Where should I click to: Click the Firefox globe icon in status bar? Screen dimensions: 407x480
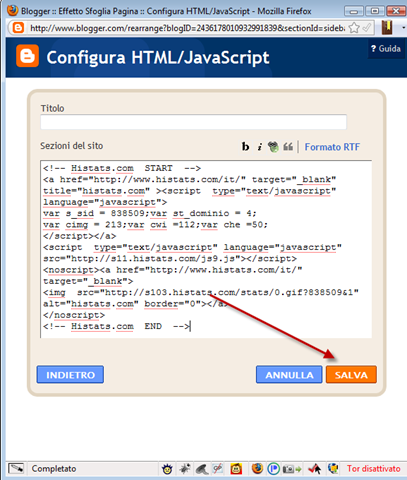tap(257, 468)
